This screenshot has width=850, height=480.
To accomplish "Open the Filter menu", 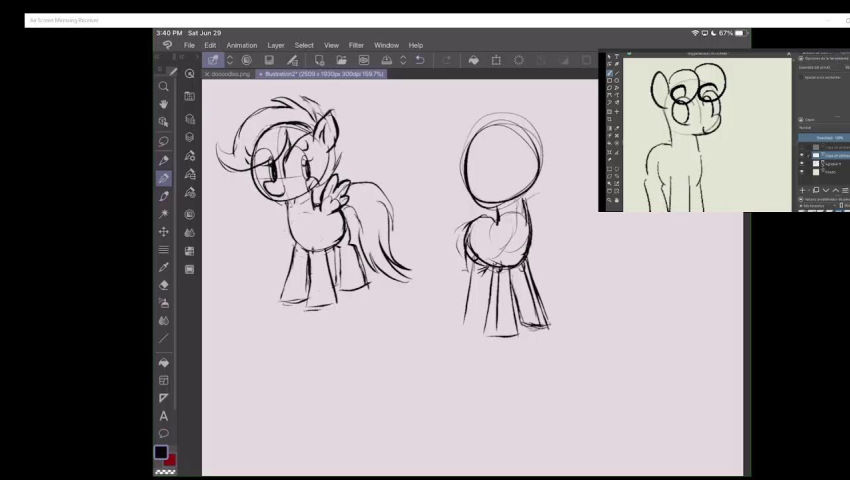I will [356, 45].
